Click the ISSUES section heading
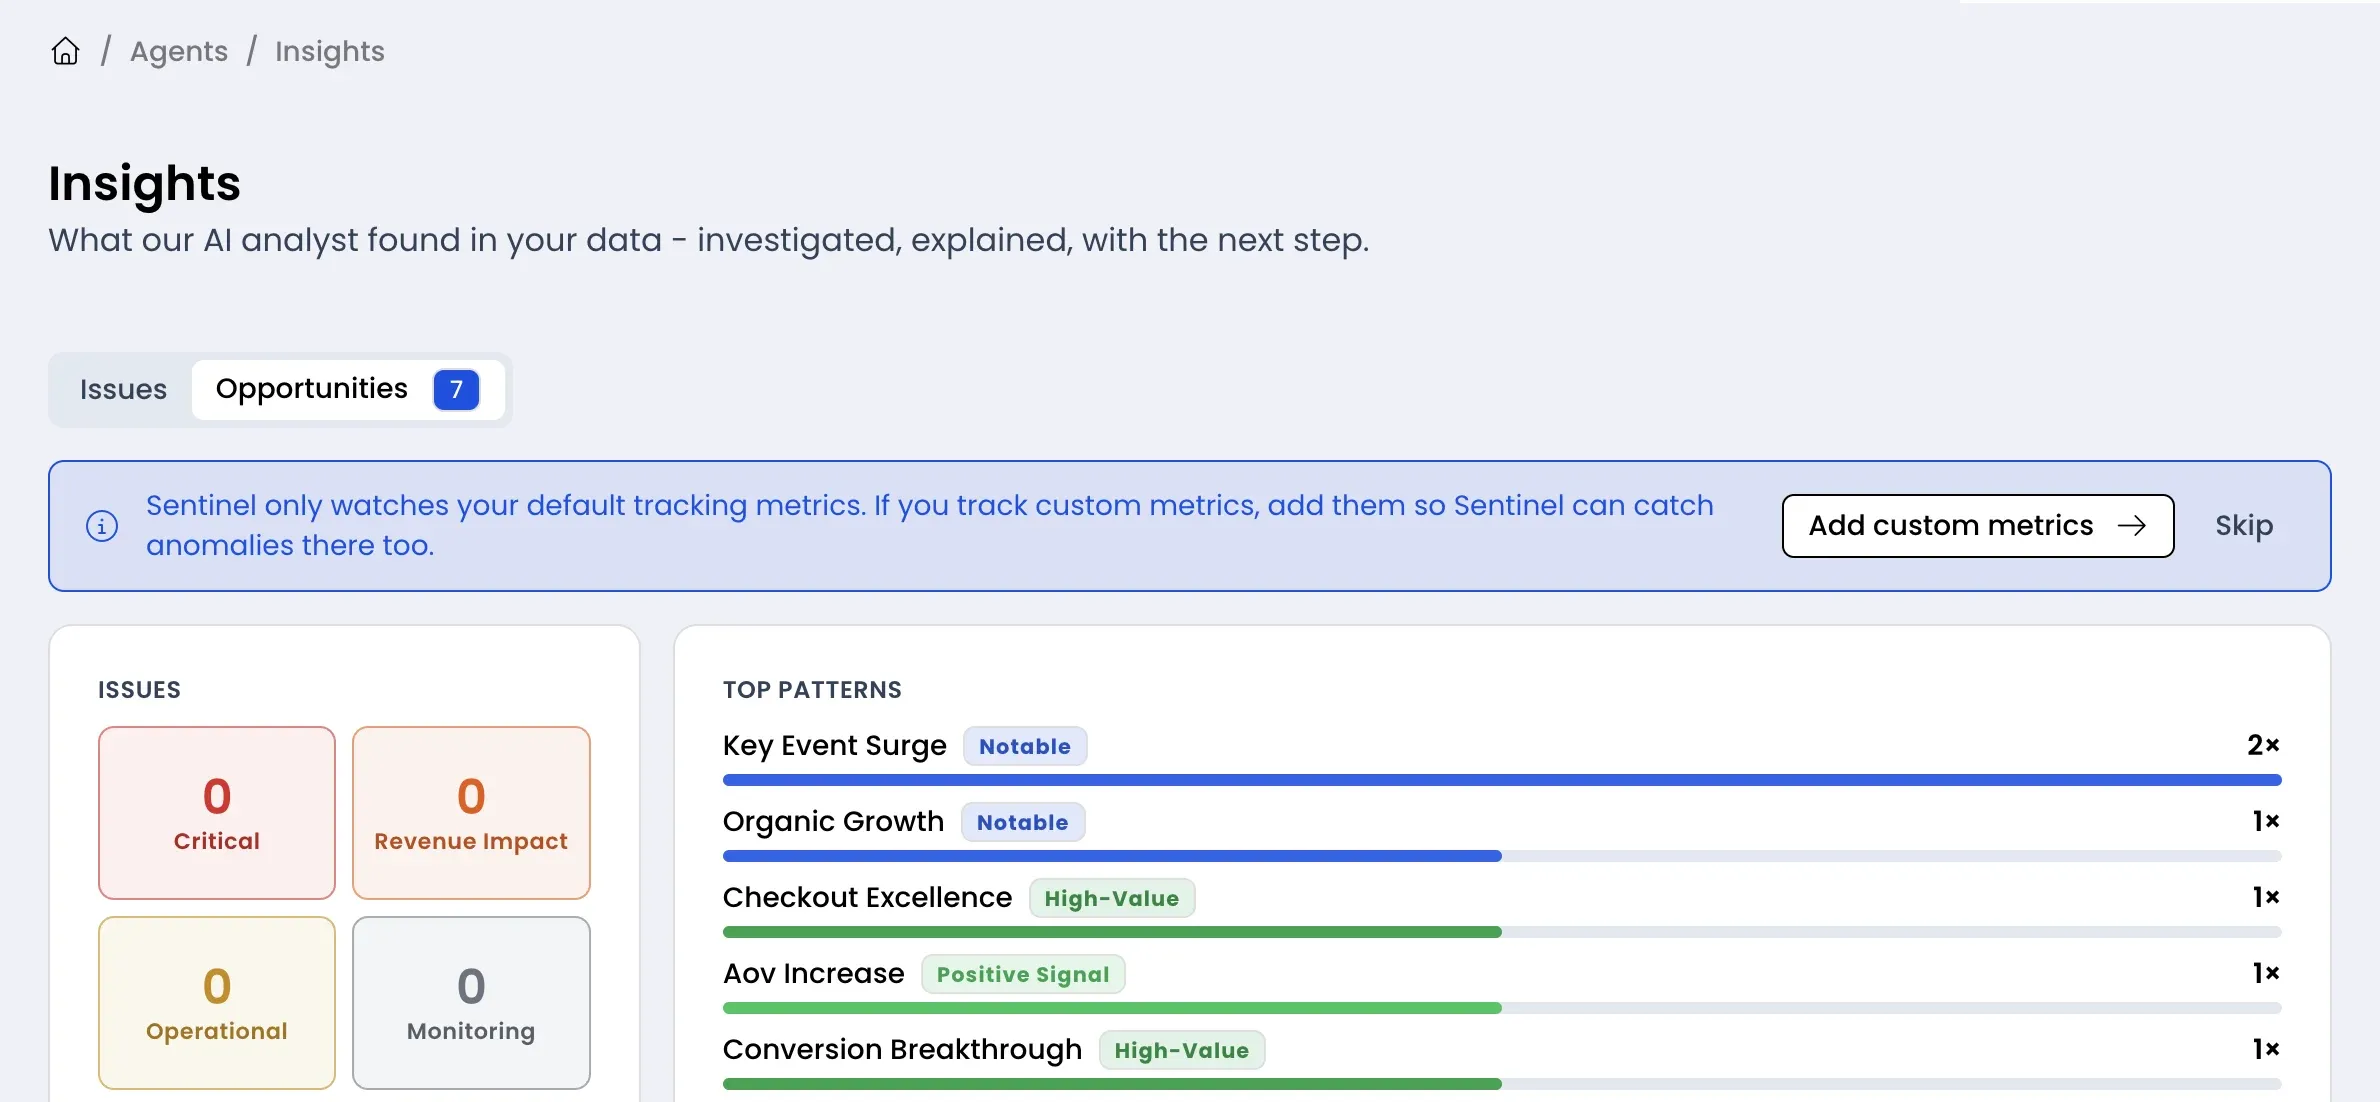Screen dimensions: 2380x1102 coord(139,690)
